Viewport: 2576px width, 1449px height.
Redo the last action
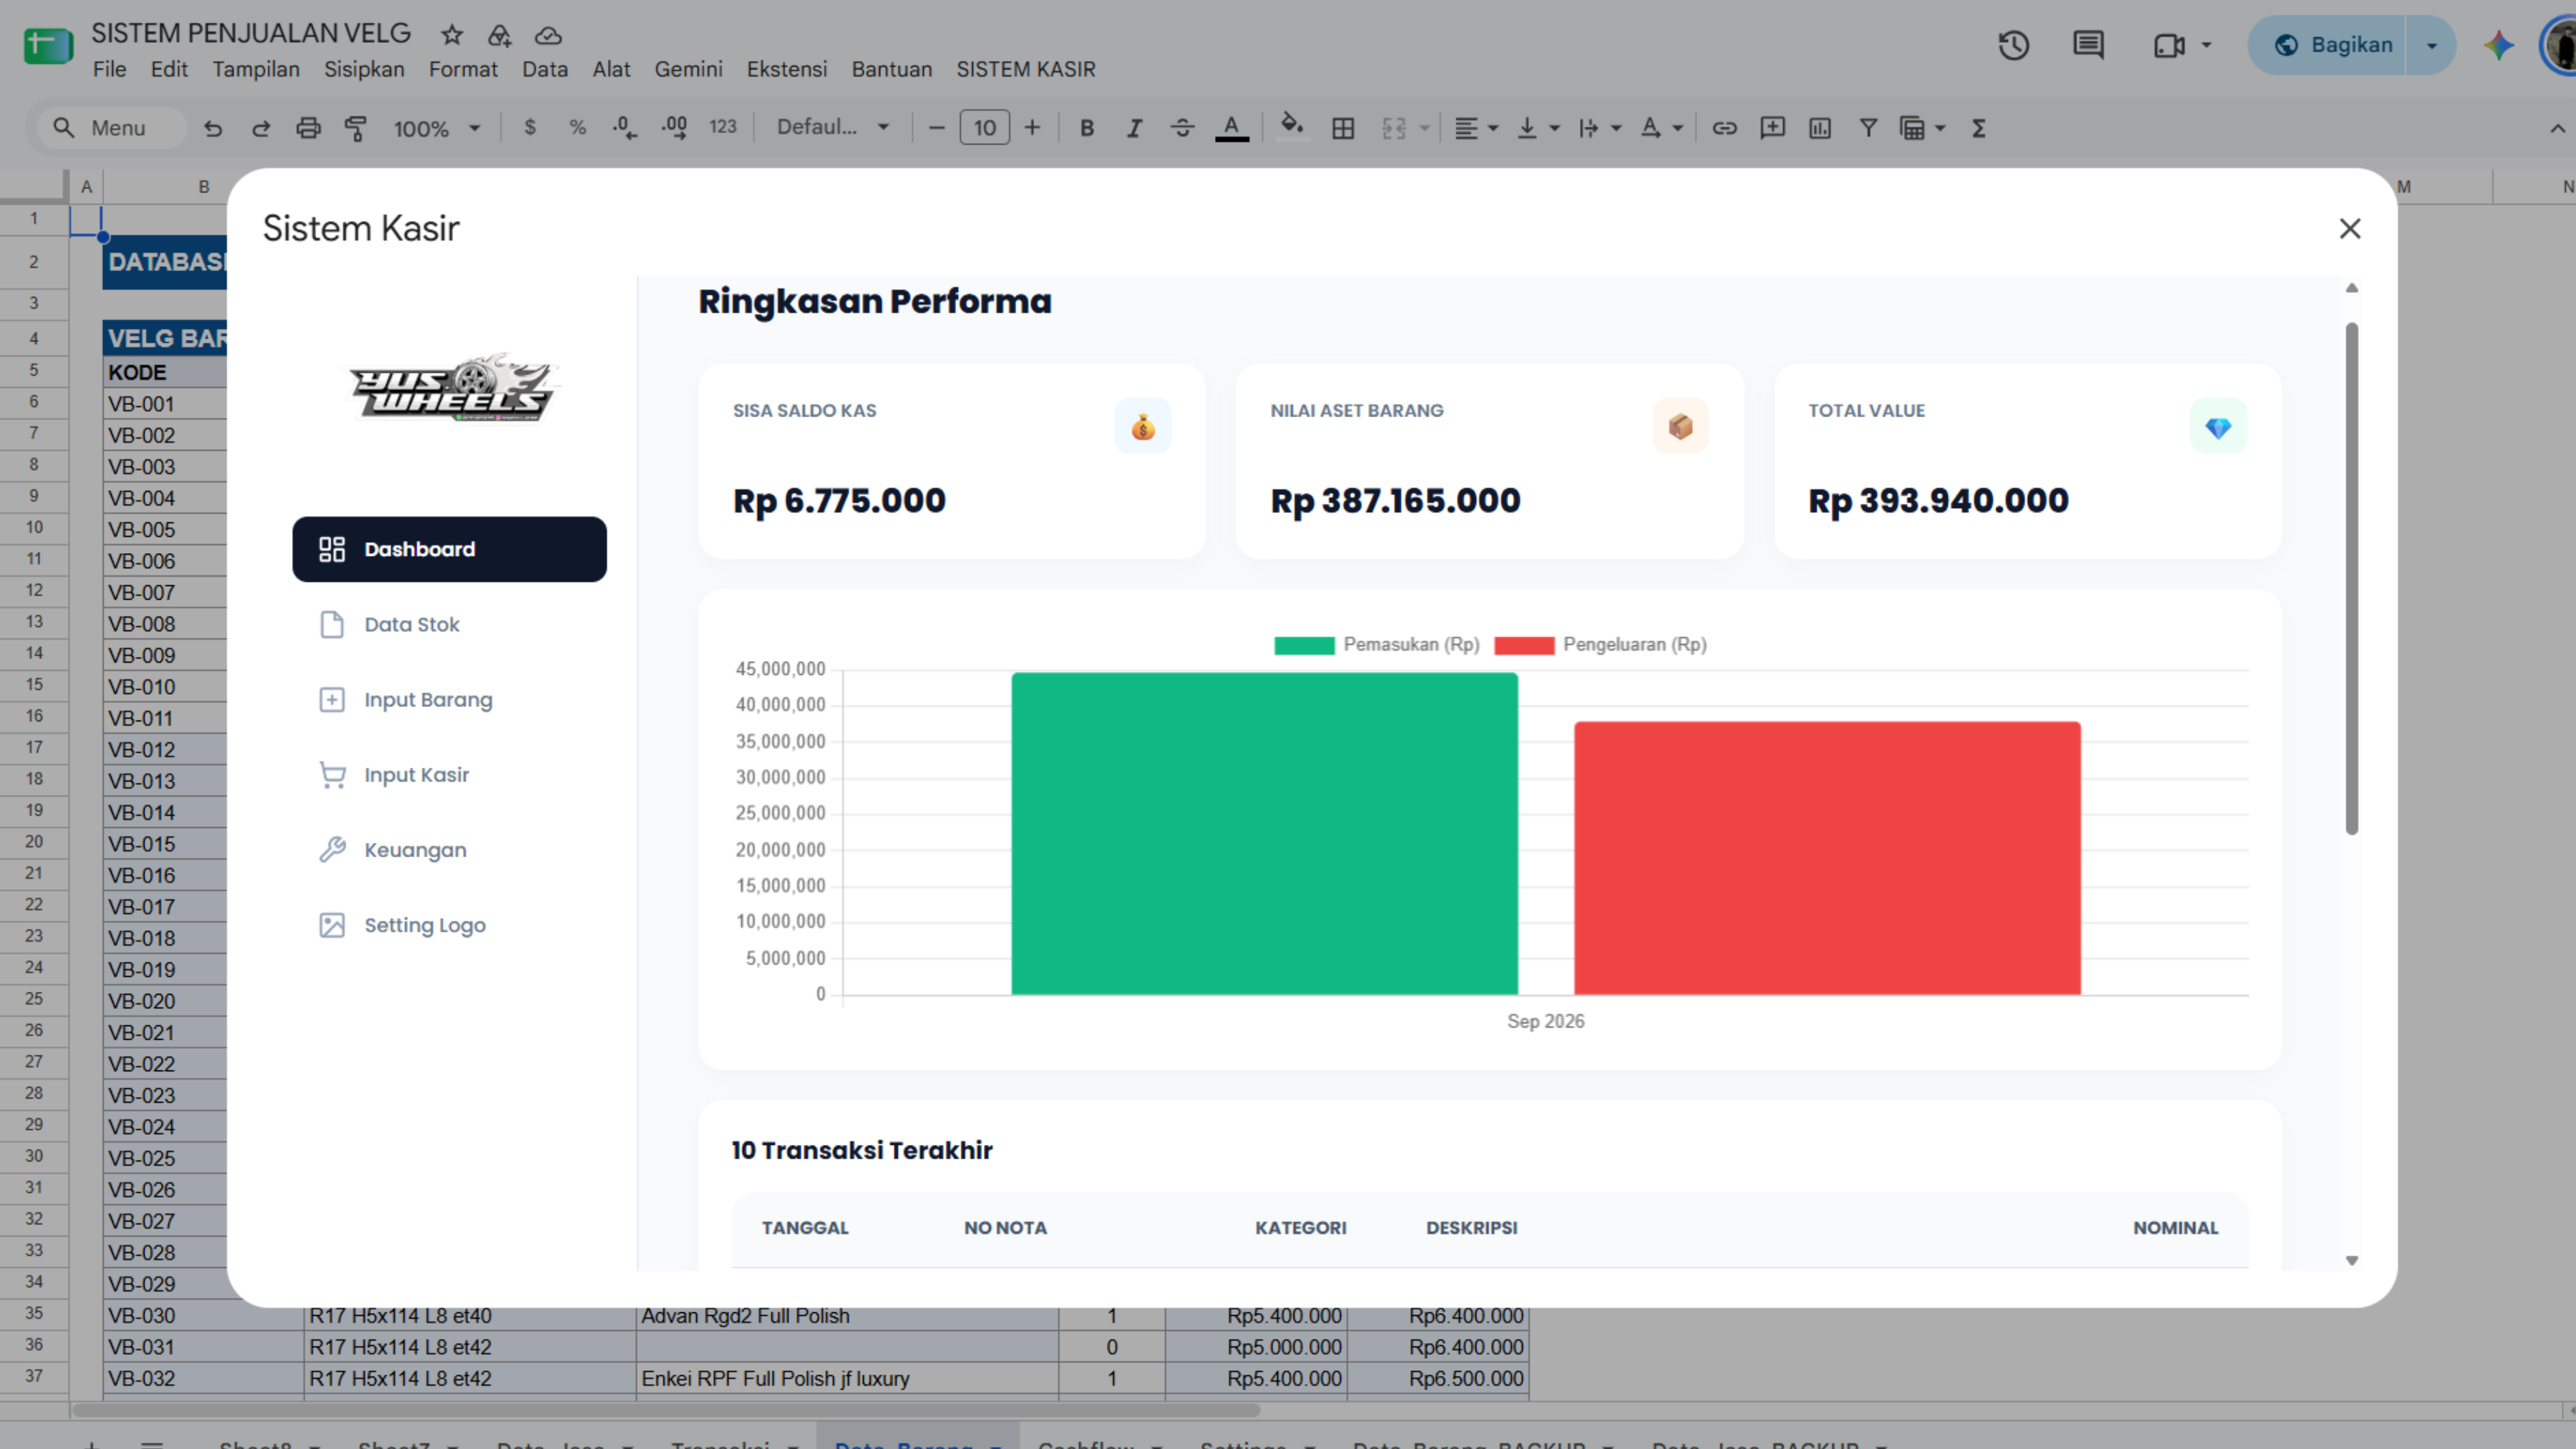coord(261,128)
